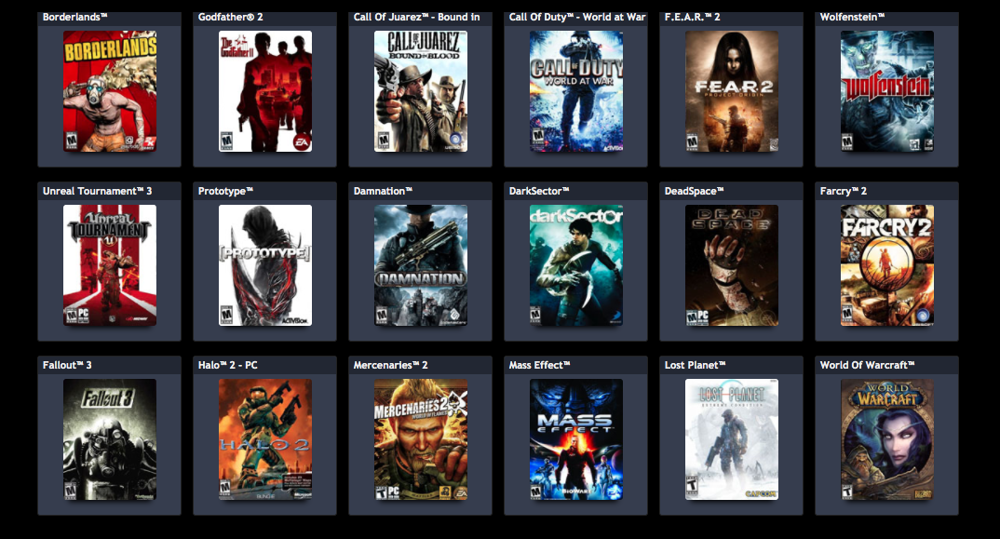Select the Farcry 2 cover art
This screenshot has height=539, width=1000.
pyautogui.click(x=887, y=265)
